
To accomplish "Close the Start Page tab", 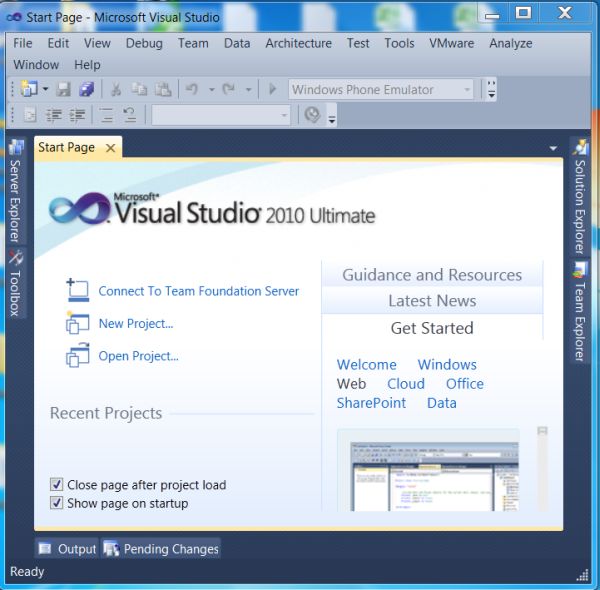I will click(x=110, y=148).
